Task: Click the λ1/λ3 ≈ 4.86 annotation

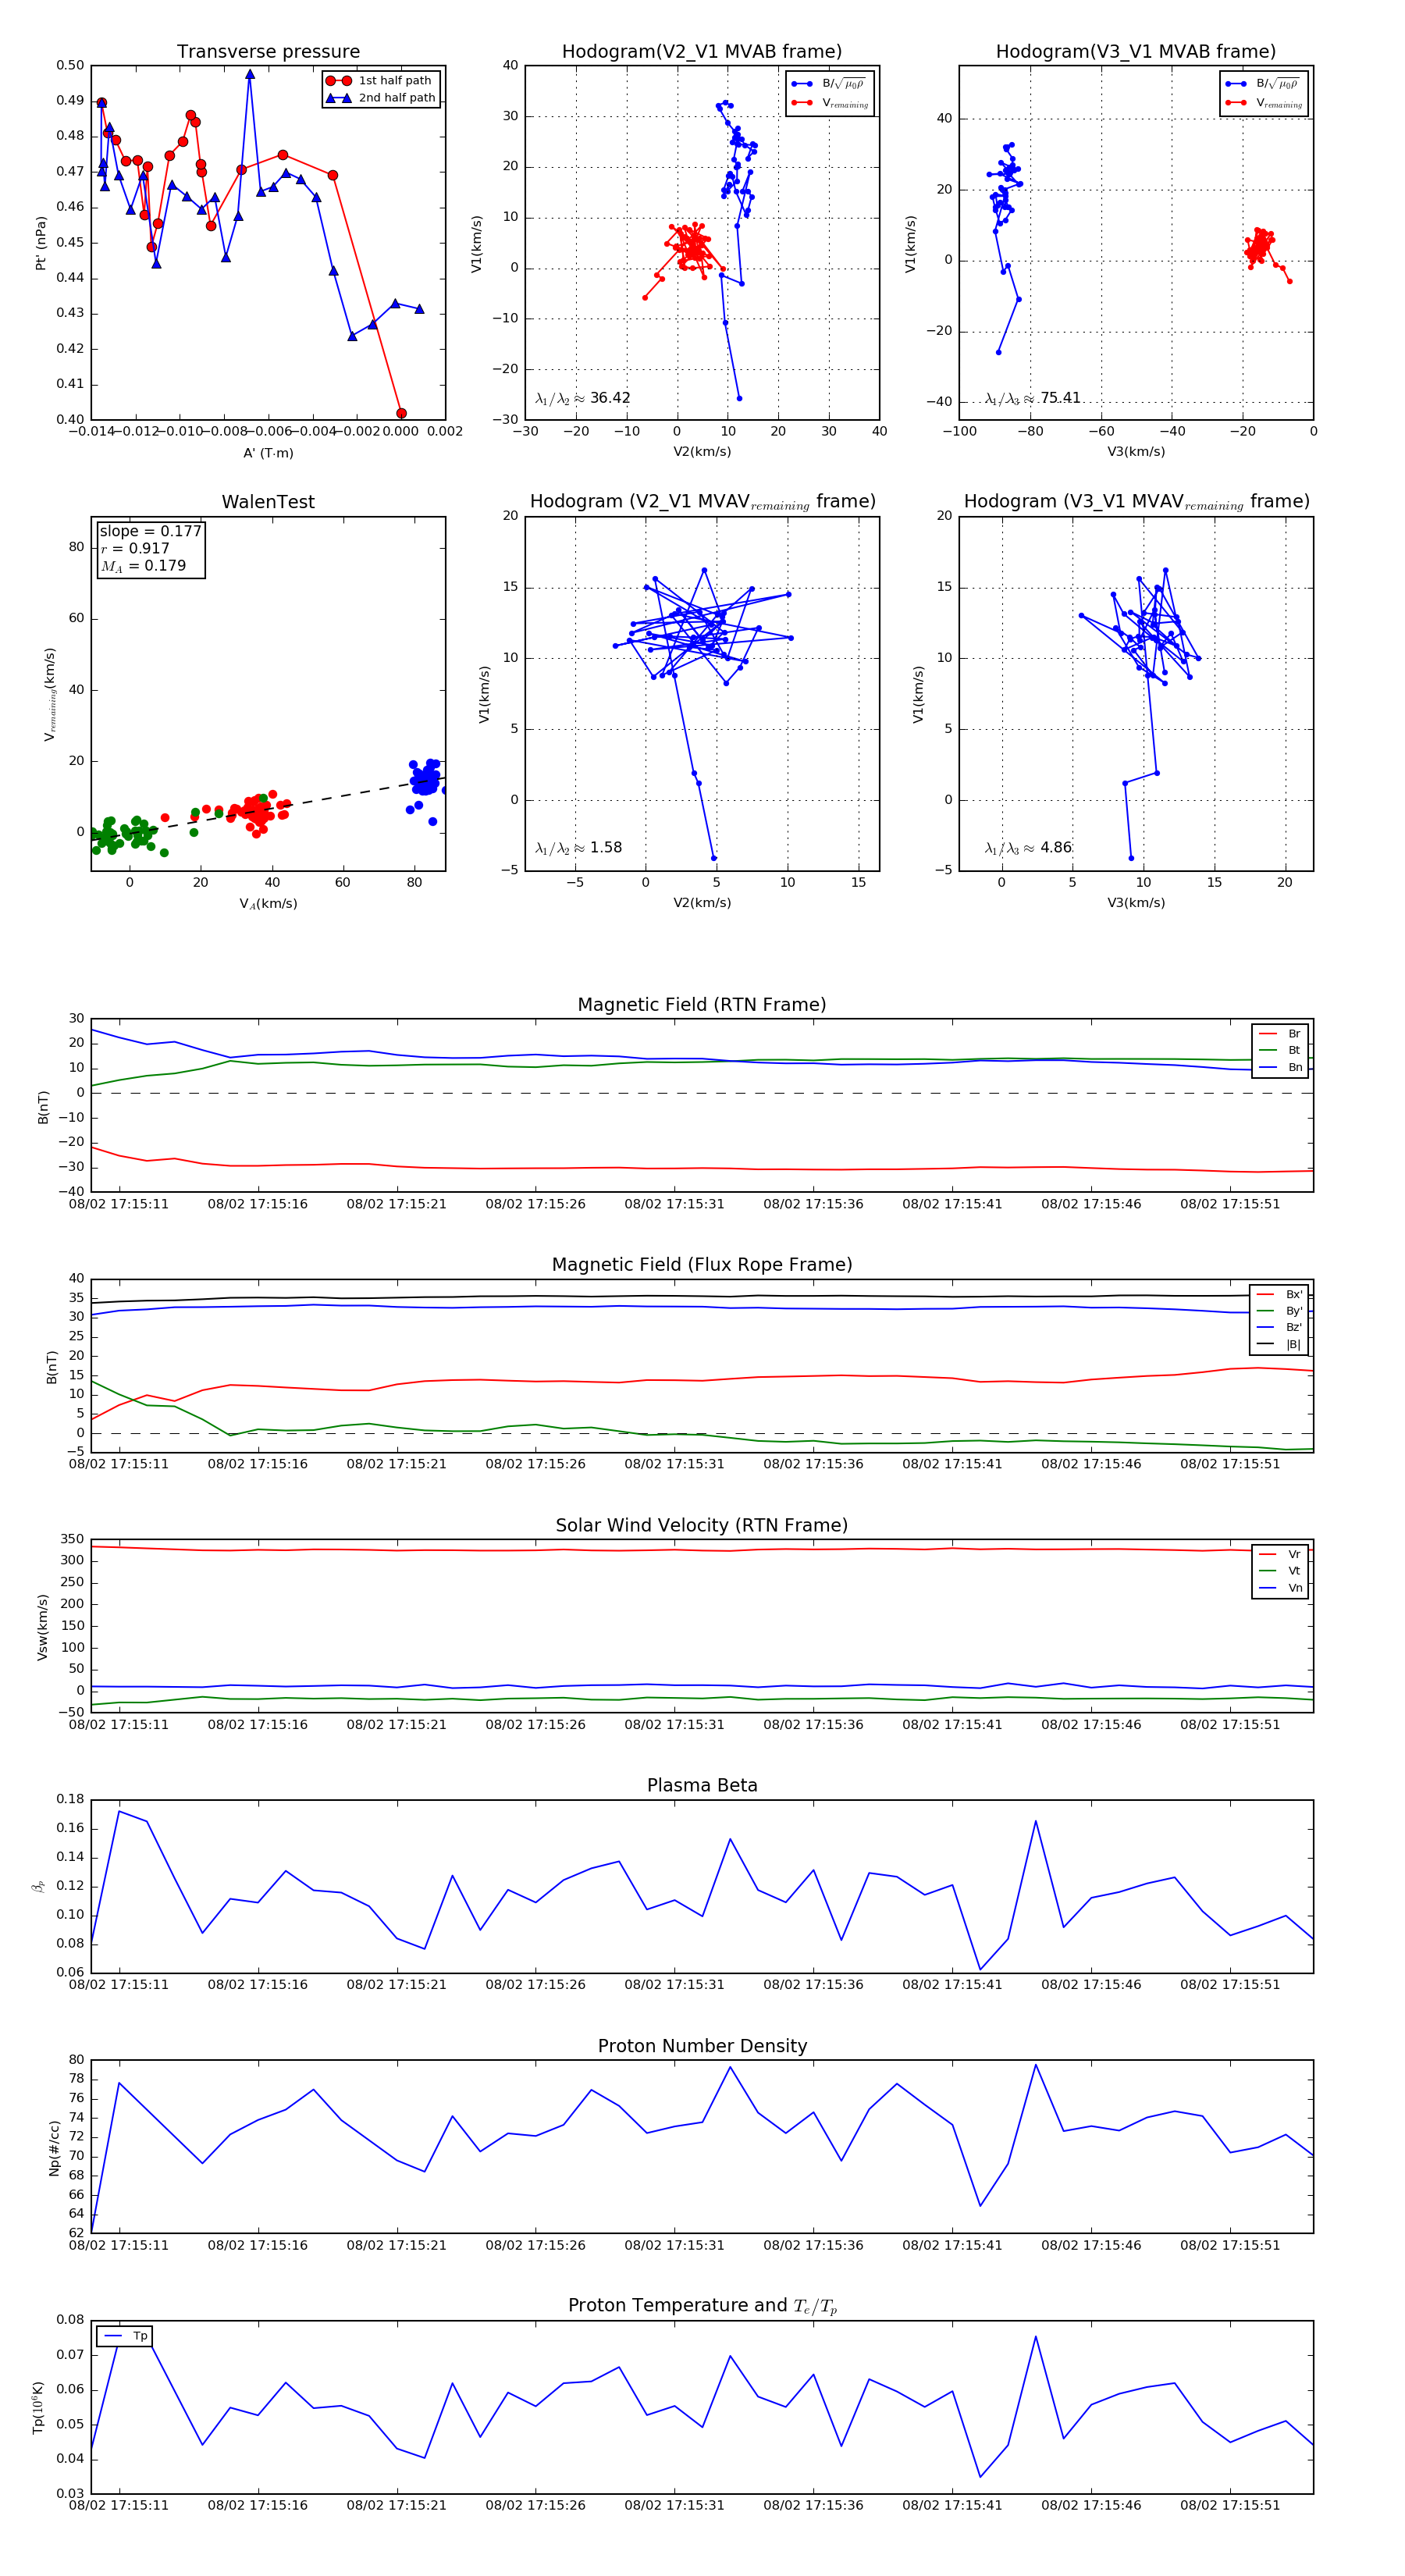Action: 1029,848
